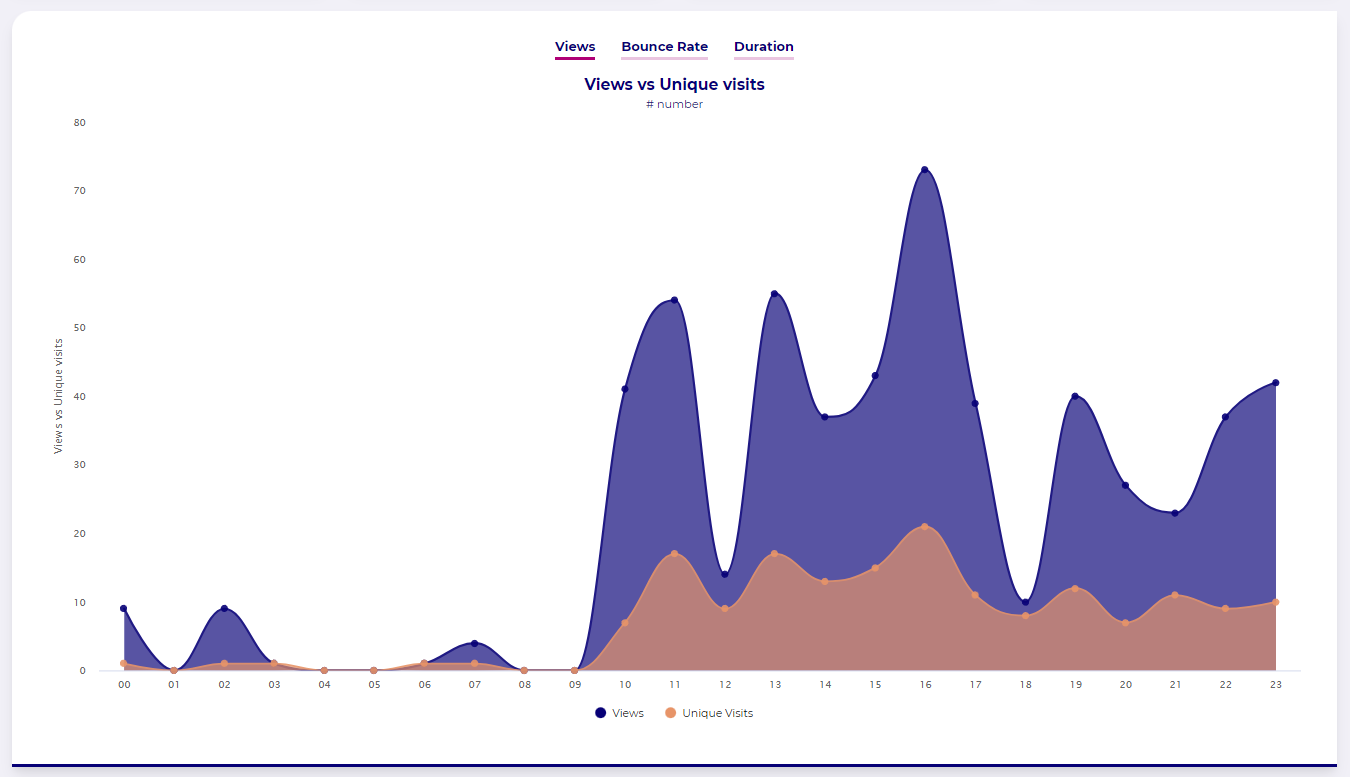Select the Views peak point at hour 16
The height and width of the screenshot is (777, 1350).
point(925,170)
